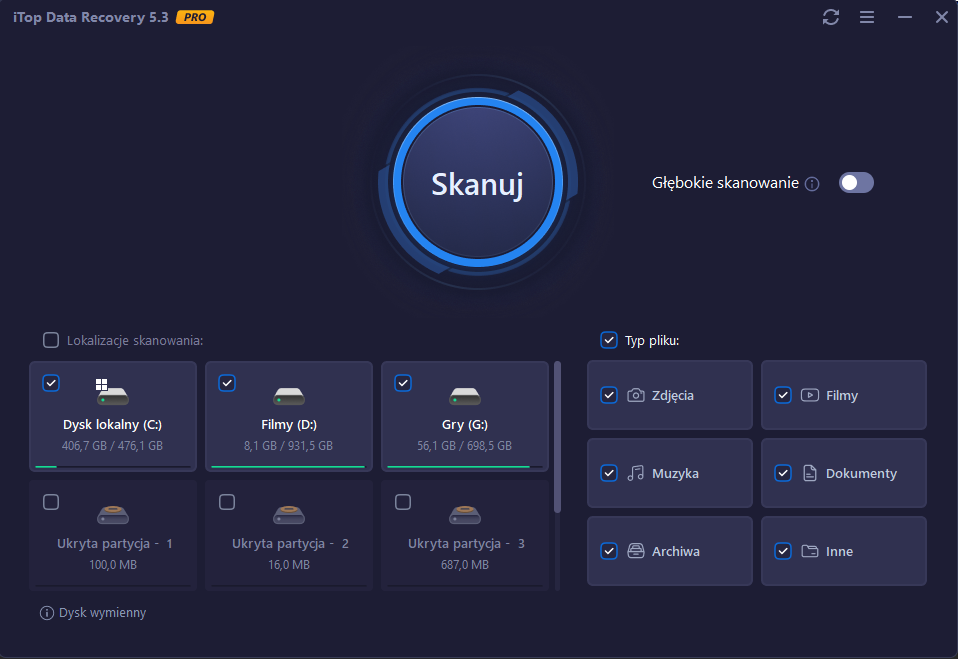Click the Filmy (D:) drive name text
This screenshot has width=958, height=659.
pos(289,424)
